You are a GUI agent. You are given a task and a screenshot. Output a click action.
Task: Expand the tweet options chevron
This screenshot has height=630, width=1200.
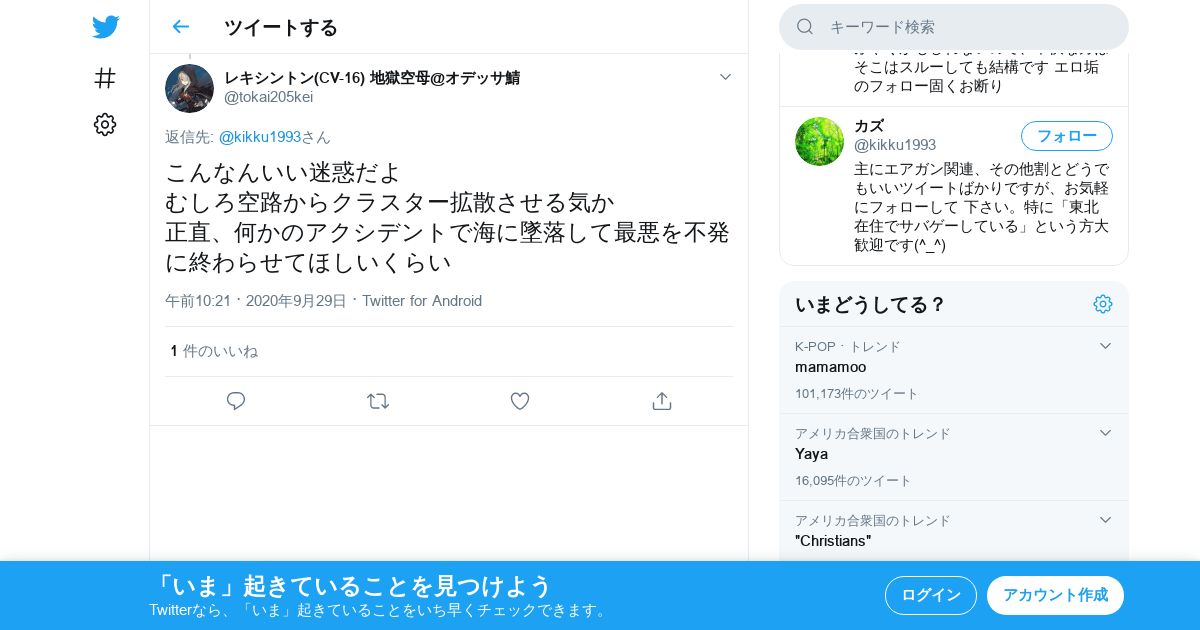coord(726,77)
